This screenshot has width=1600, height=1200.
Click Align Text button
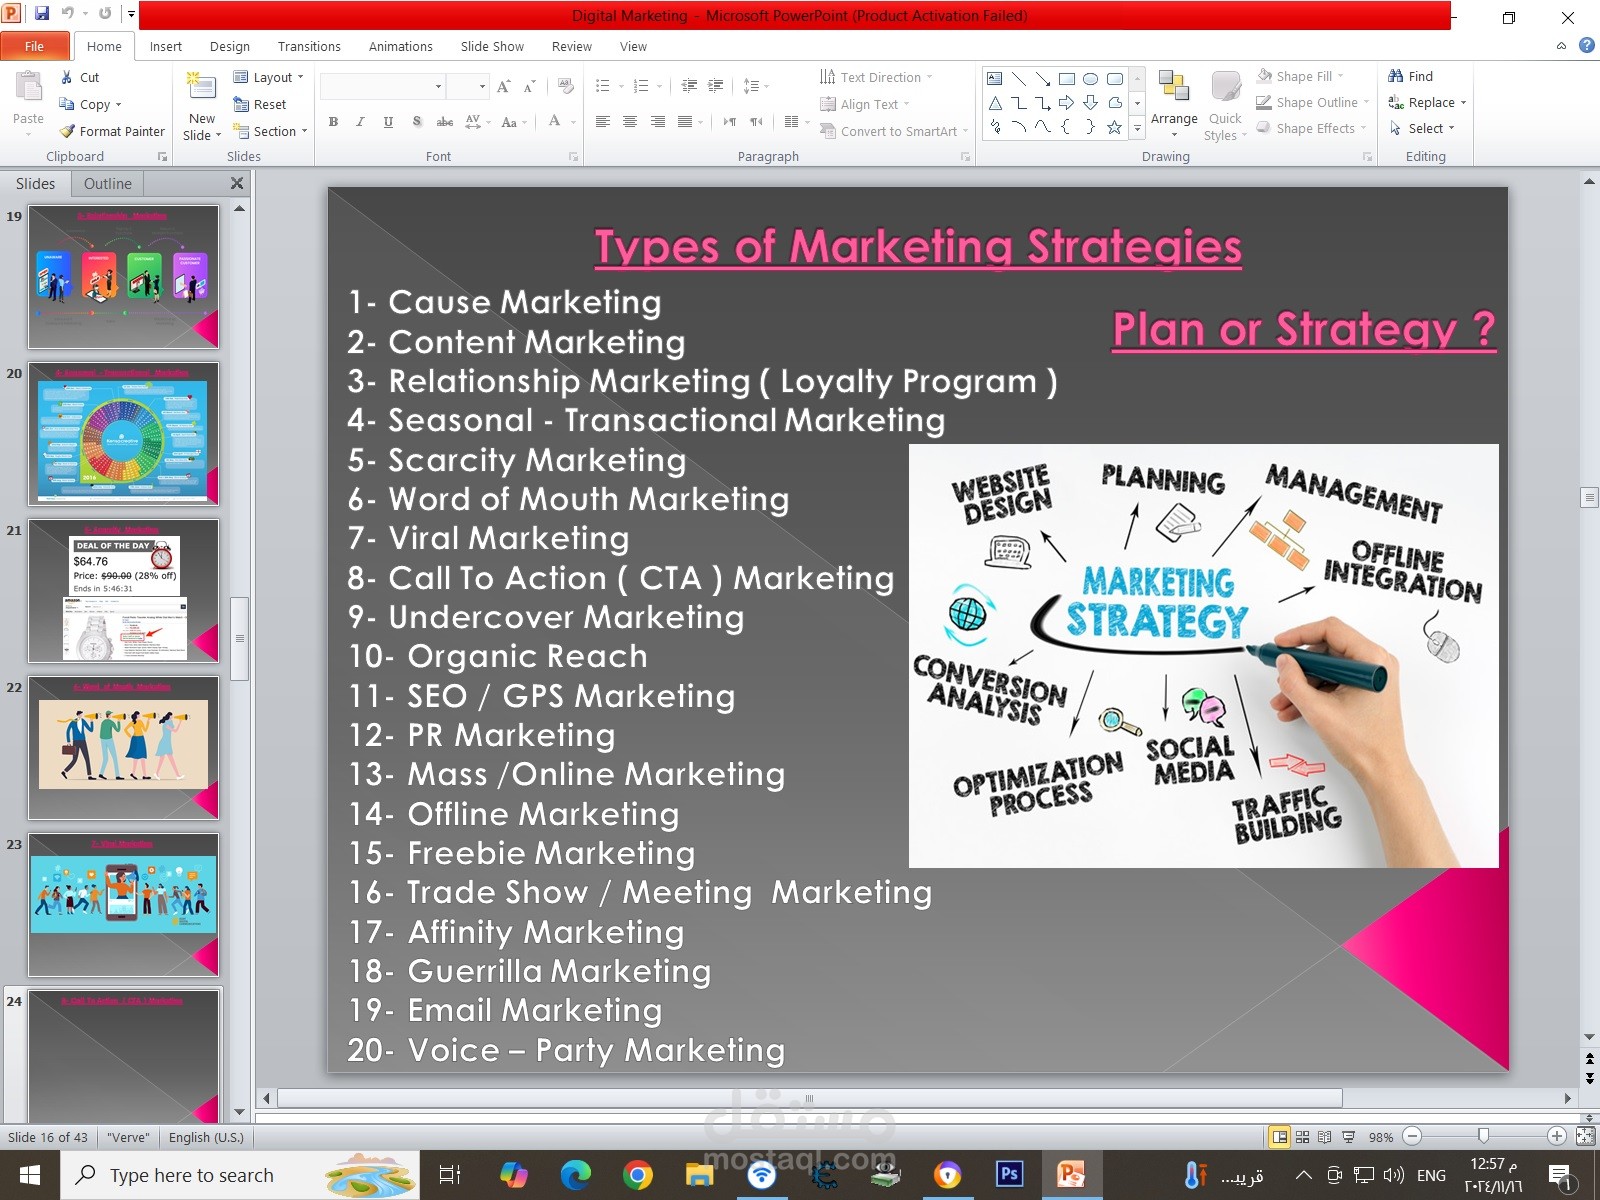point(865,104)
